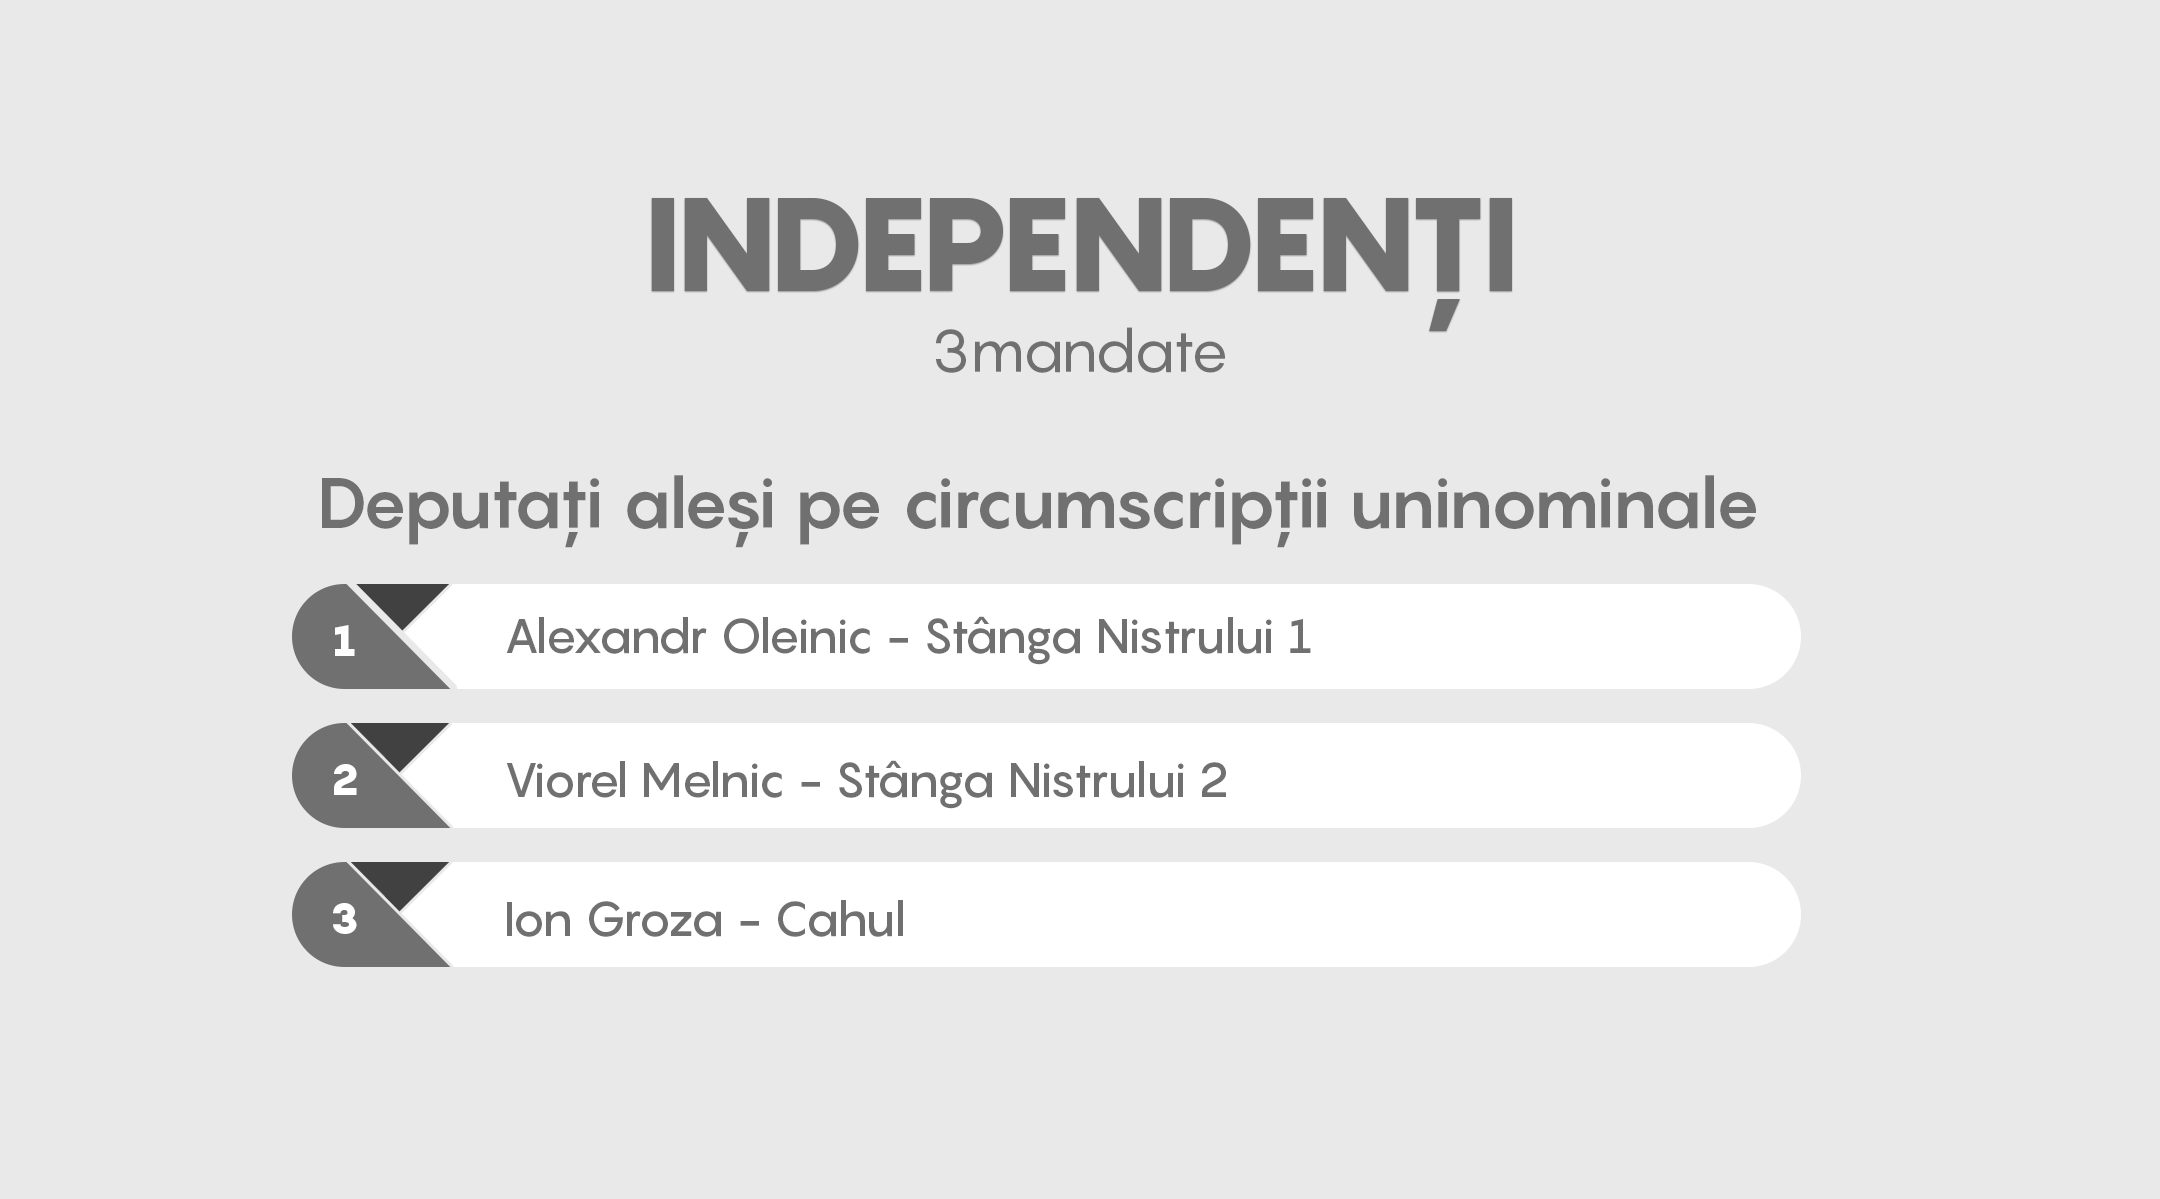The width and height of the screenshot is (2160, 1199).
Task: Click the INDEPENDENȚI title
Action: click(x=1080, y=246)
